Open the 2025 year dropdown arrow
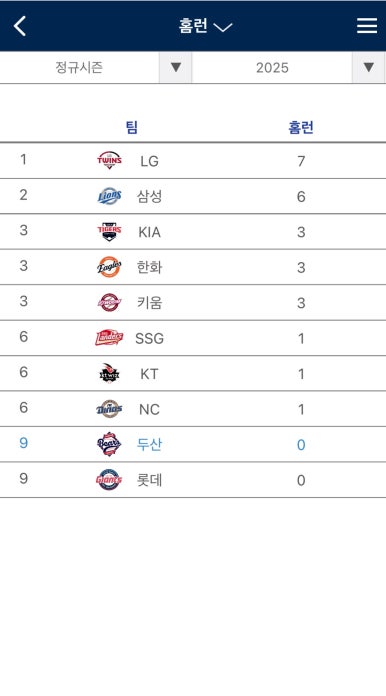The image size is (386, 696). tap(368, 67)
